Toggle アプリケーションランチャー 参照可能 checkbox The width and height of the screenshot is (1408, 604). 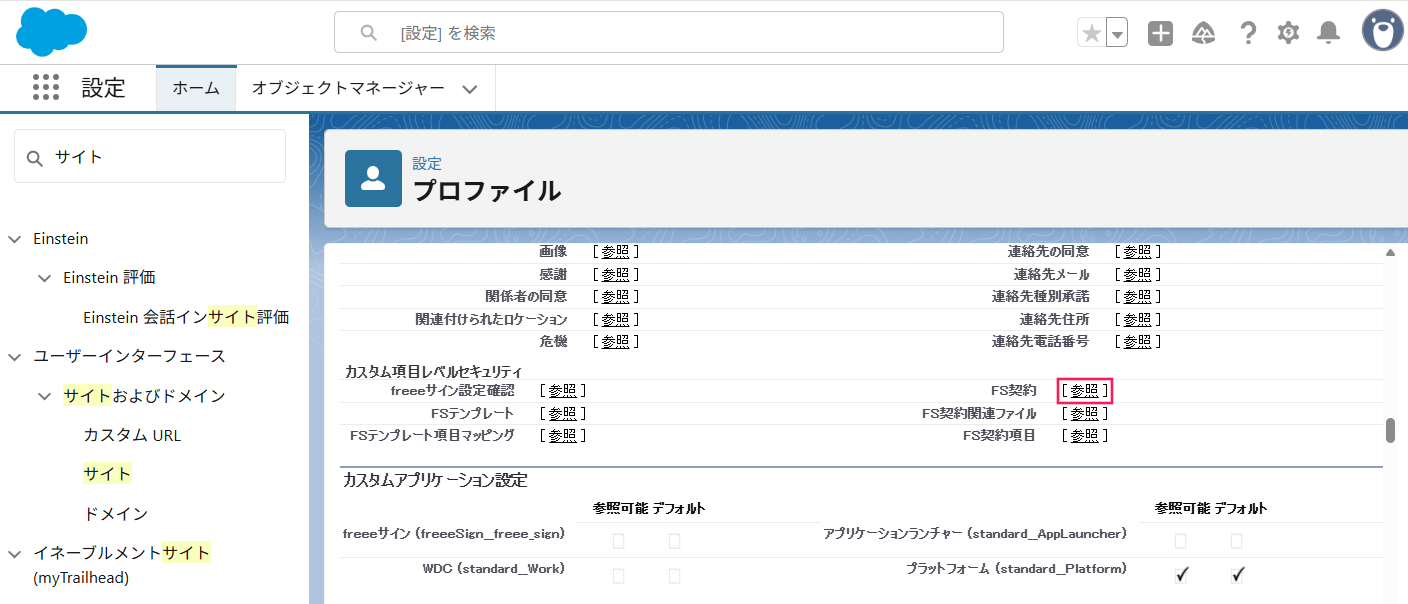click(x=1180, y=541)
